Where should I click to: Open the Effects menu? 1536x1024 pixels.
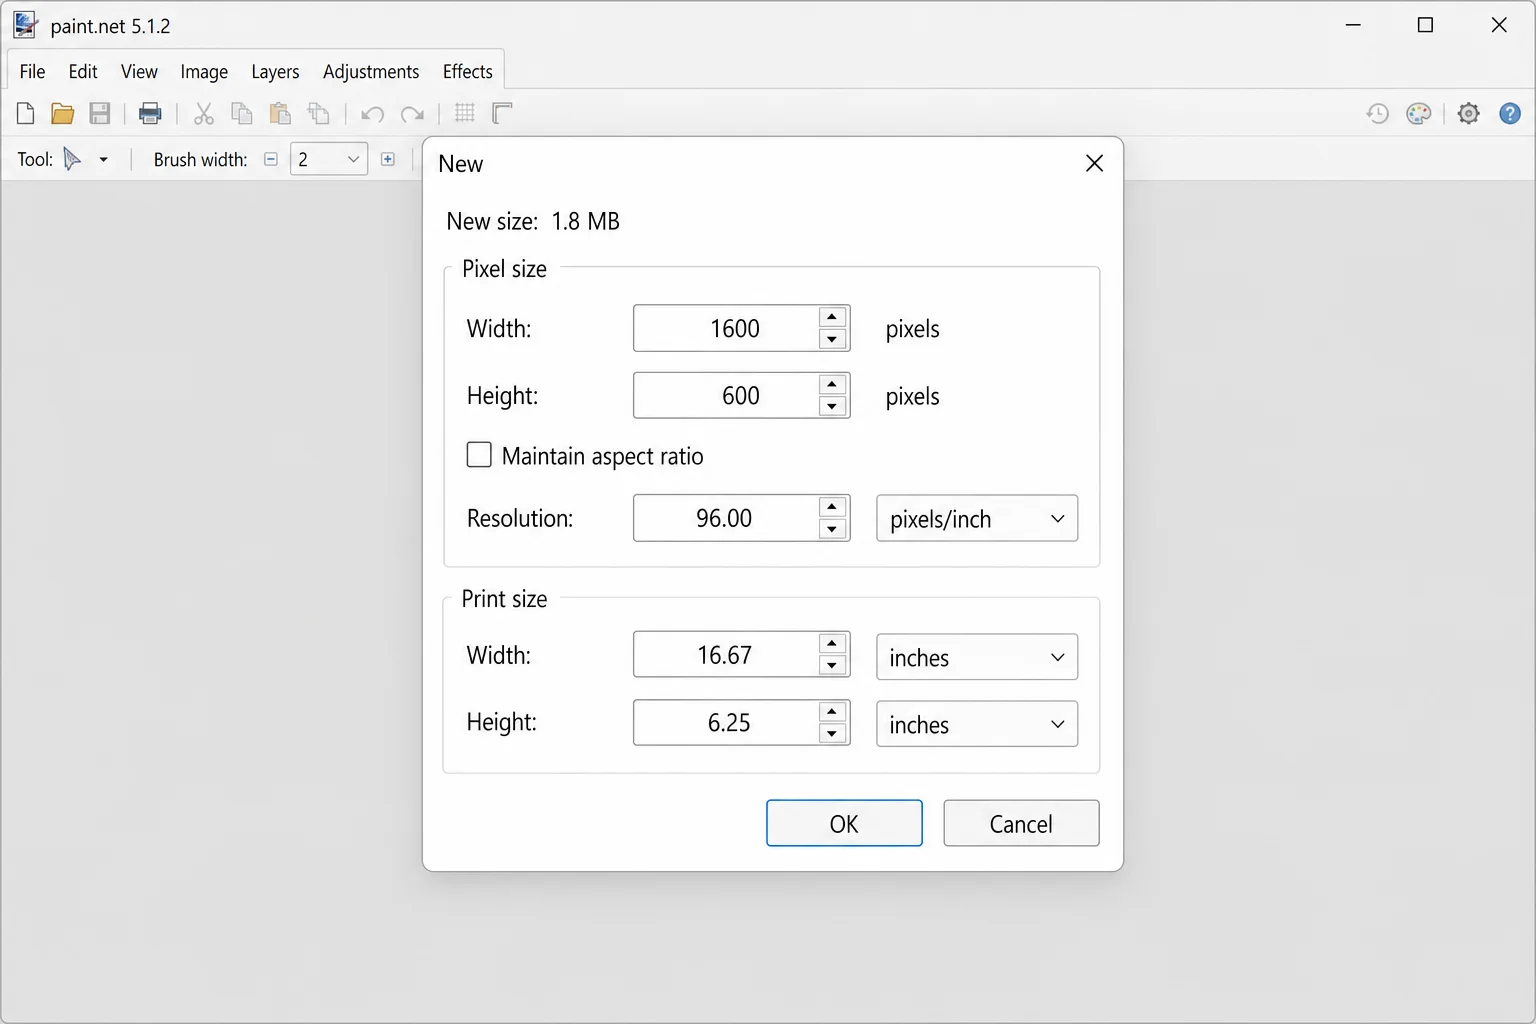[x=467, y=71]
